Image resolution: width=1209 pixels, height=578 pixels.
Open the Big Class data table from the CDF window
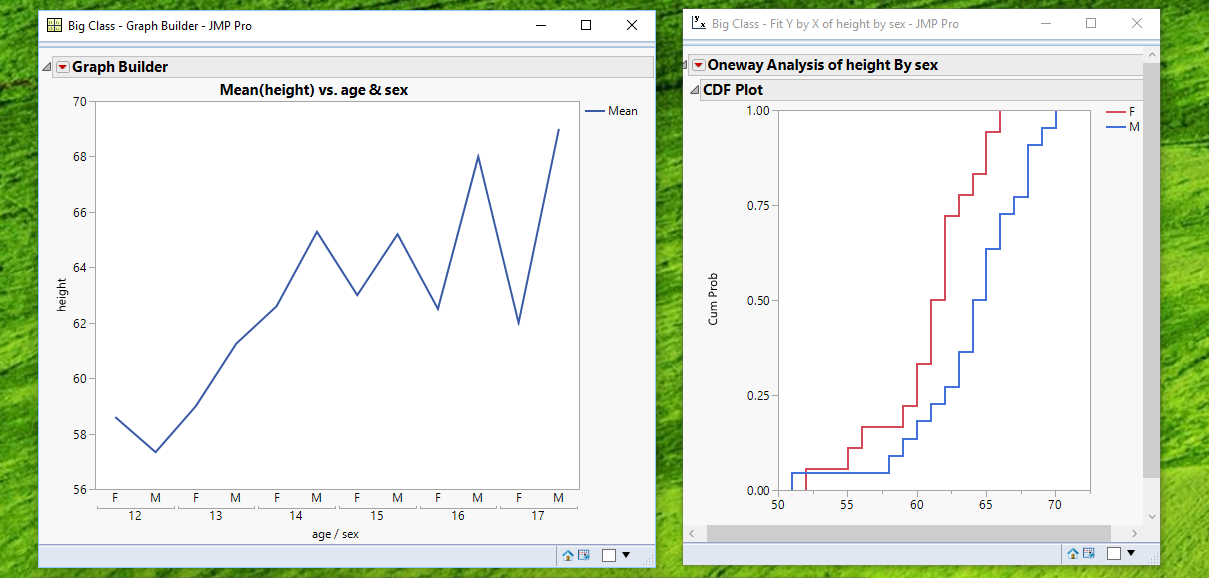[1090, 552]
